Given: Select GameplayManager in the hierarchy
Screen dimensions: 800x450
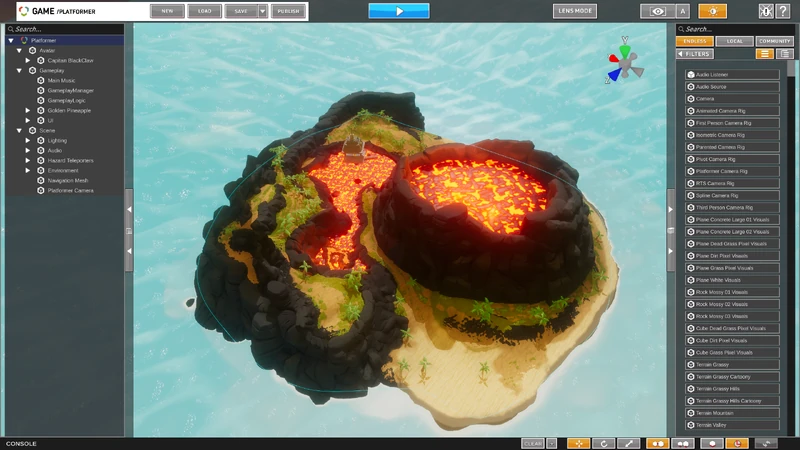Looking at the screenshot, I should coord(70,90).
